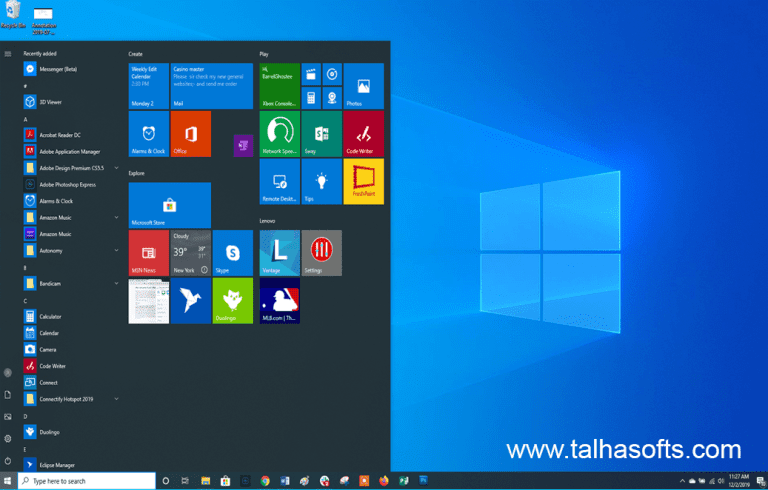Open the Xbox Console Companion tile
This screenshot has width=768, height=490.
coord(280,86)
